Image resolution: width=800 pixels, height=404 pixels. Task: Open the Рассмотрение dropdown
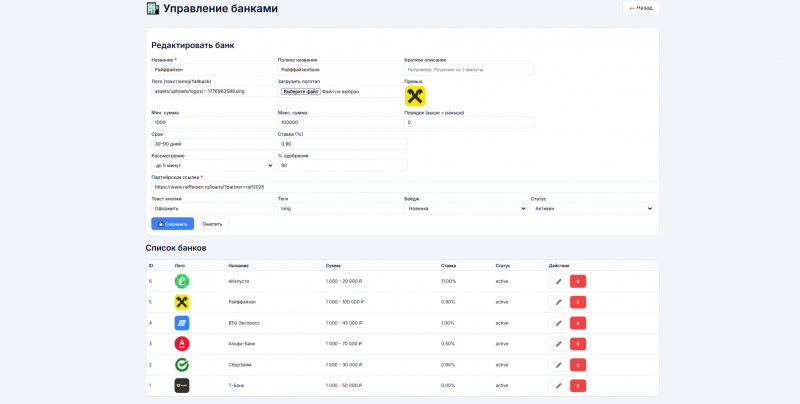(213, 165)
